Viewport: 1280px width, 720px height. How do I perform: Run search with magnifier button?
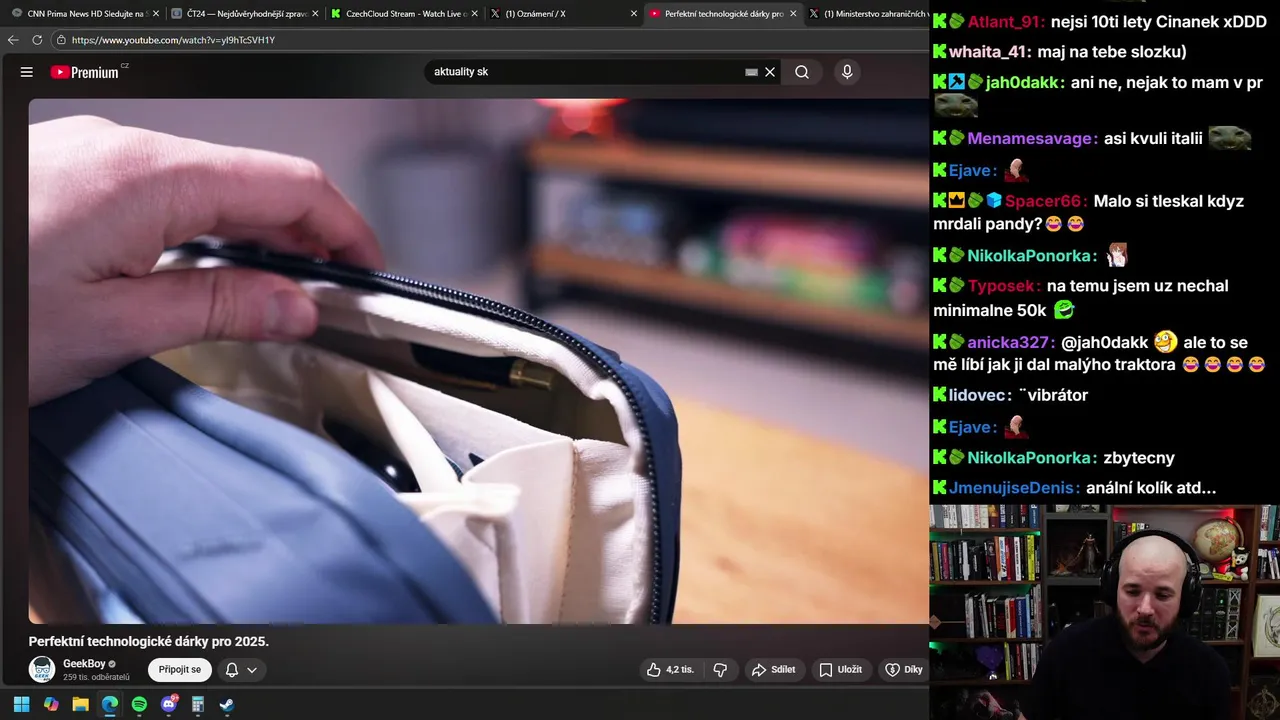tap(802, 72)
